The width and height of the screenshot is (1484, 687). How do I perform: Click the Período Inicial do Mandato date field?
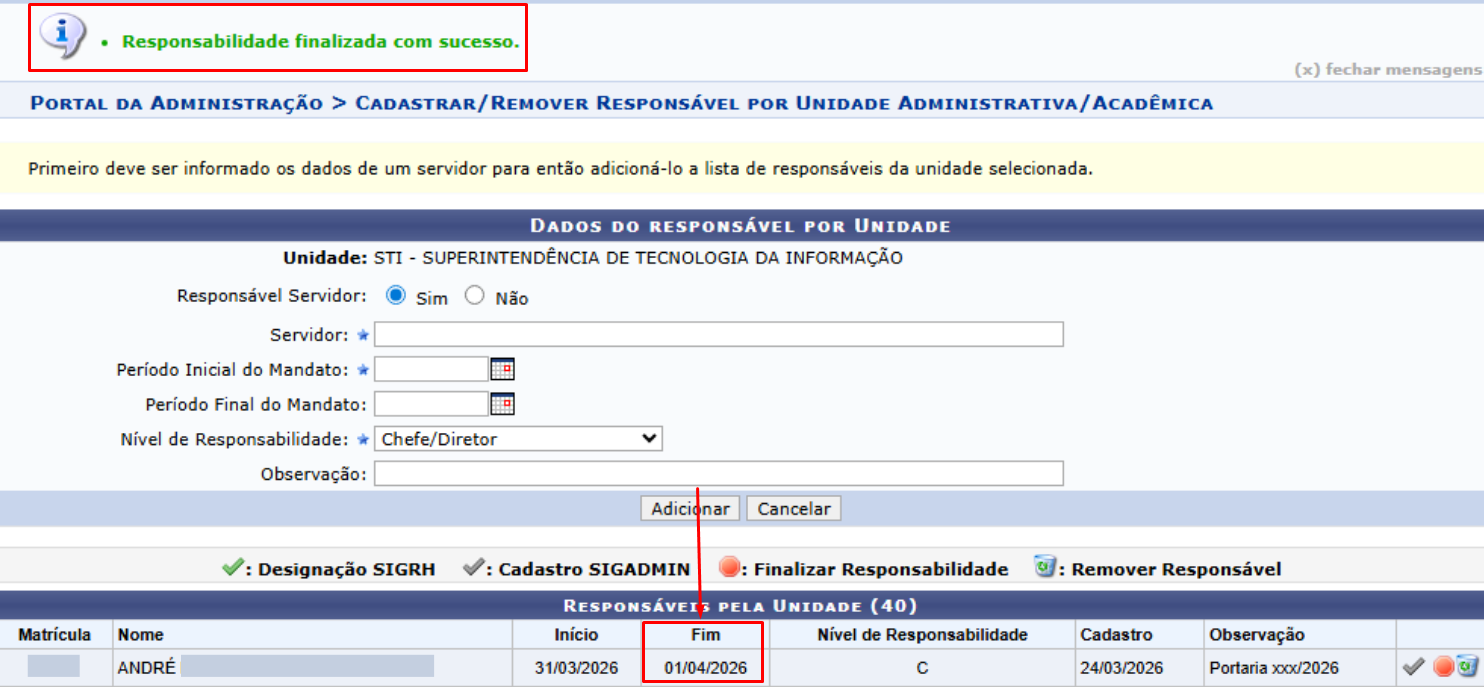(x=431, y=370)
